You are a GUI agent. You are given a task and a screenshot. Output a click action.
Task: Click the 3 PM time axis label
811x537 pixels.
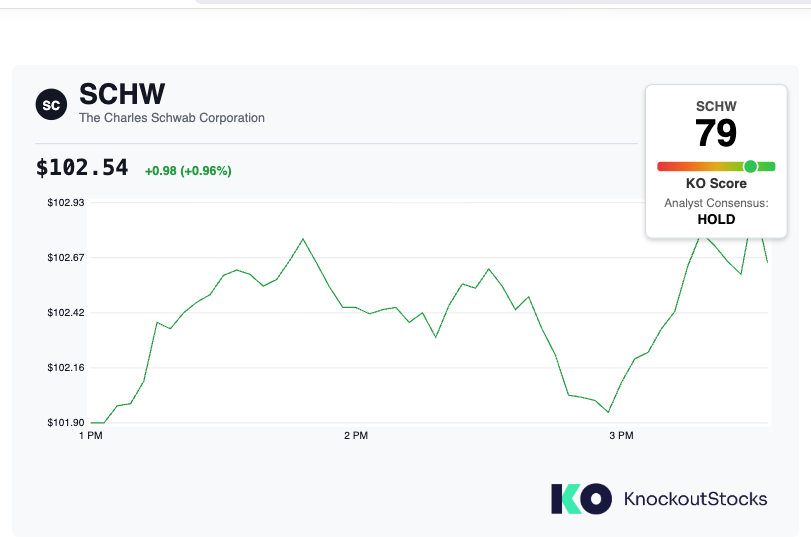[x=621, y=436]
